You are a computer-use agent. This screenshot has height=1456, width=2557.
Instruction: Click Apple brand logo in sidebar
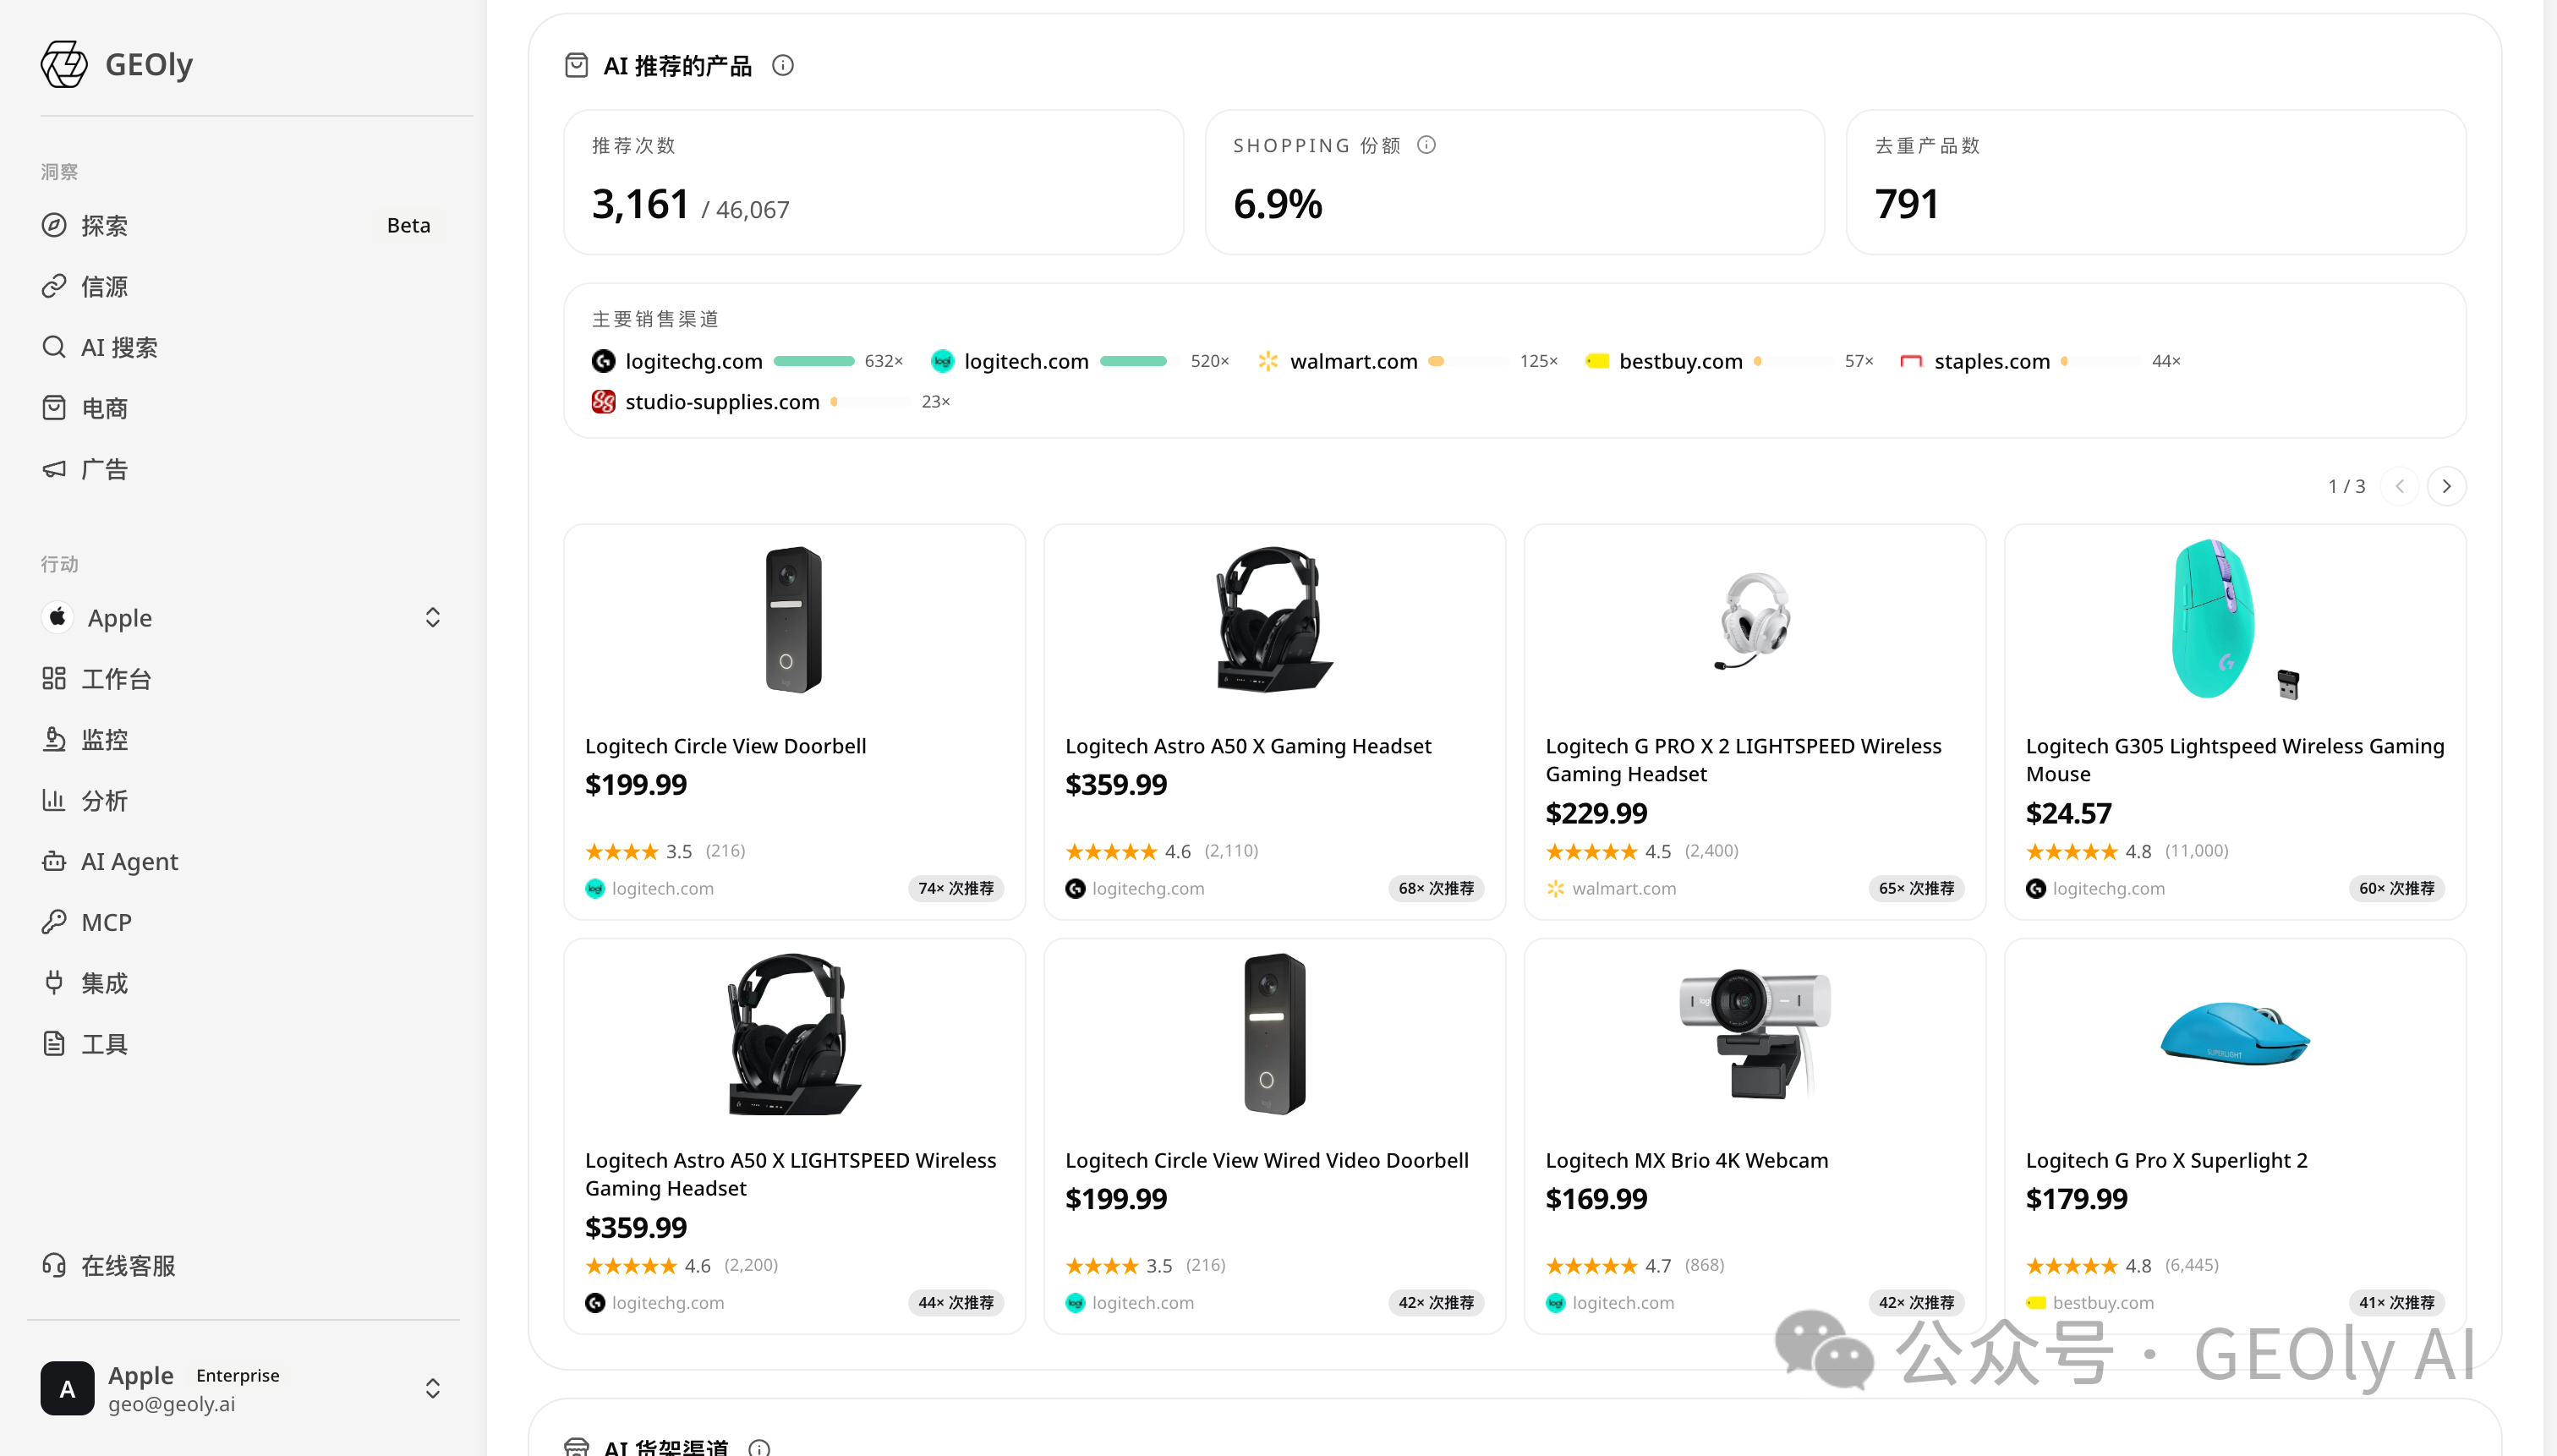click(x=58, y=617)
